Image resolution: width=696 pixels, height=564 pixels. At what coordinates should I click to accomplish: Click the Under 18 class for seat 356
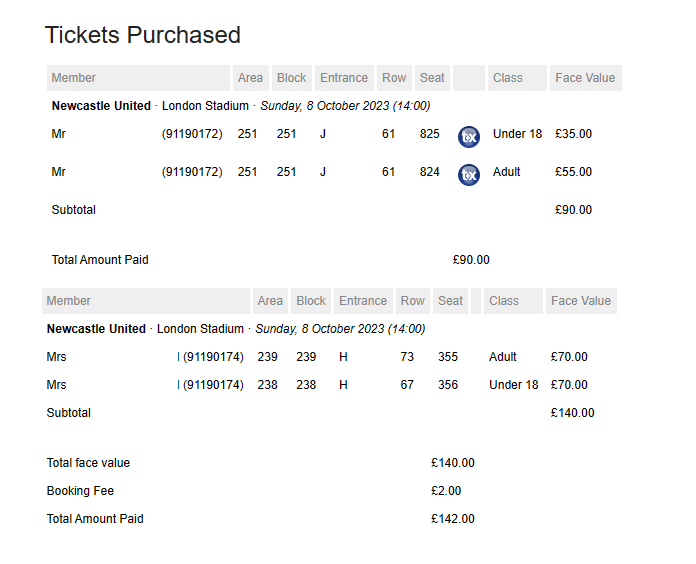click(513, 385)
